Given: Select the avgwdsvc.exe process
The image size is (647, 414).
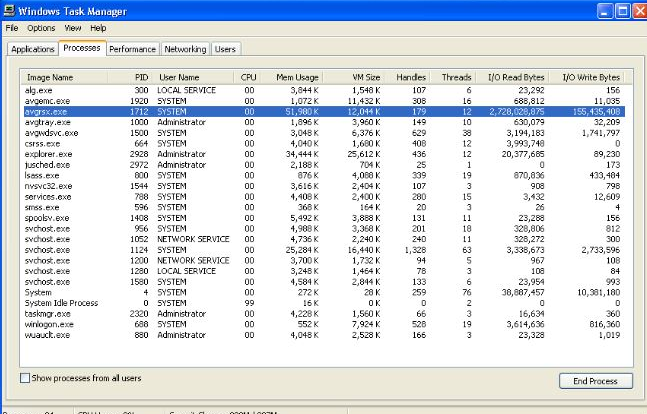Looking at the screenshot, I should [x=324, y=133].
